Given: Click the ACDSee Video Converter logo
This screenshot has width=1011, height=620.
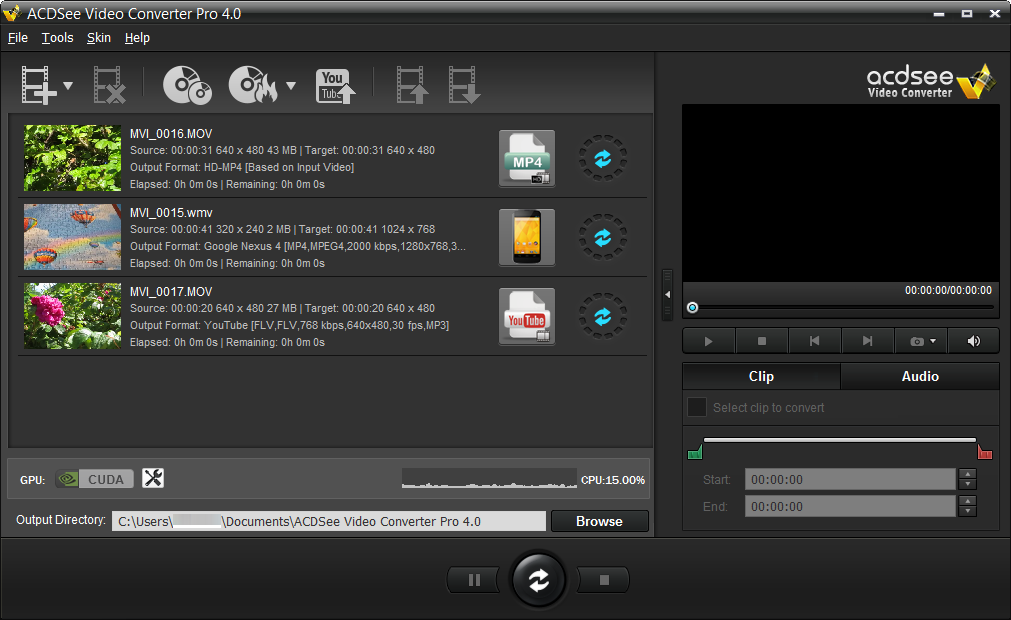Looking at the screenshot, I should (x=931, y=81).
